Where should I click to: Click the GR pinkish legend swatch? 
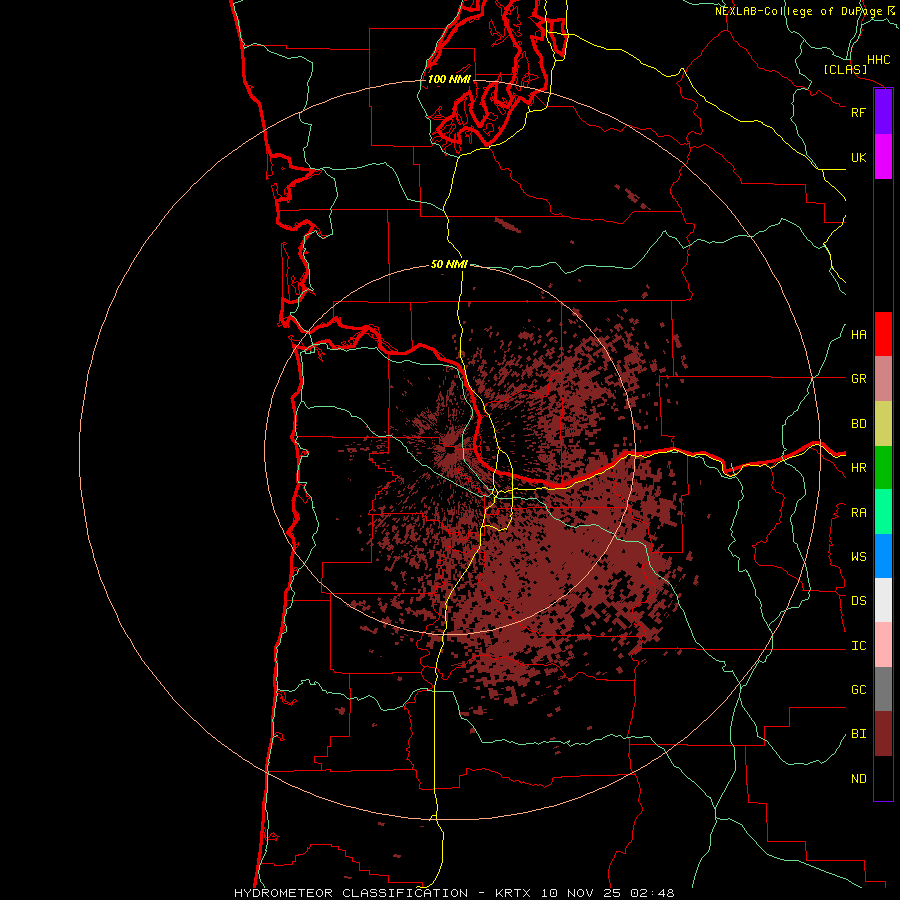pyautogui.click(x=883, y=379)
